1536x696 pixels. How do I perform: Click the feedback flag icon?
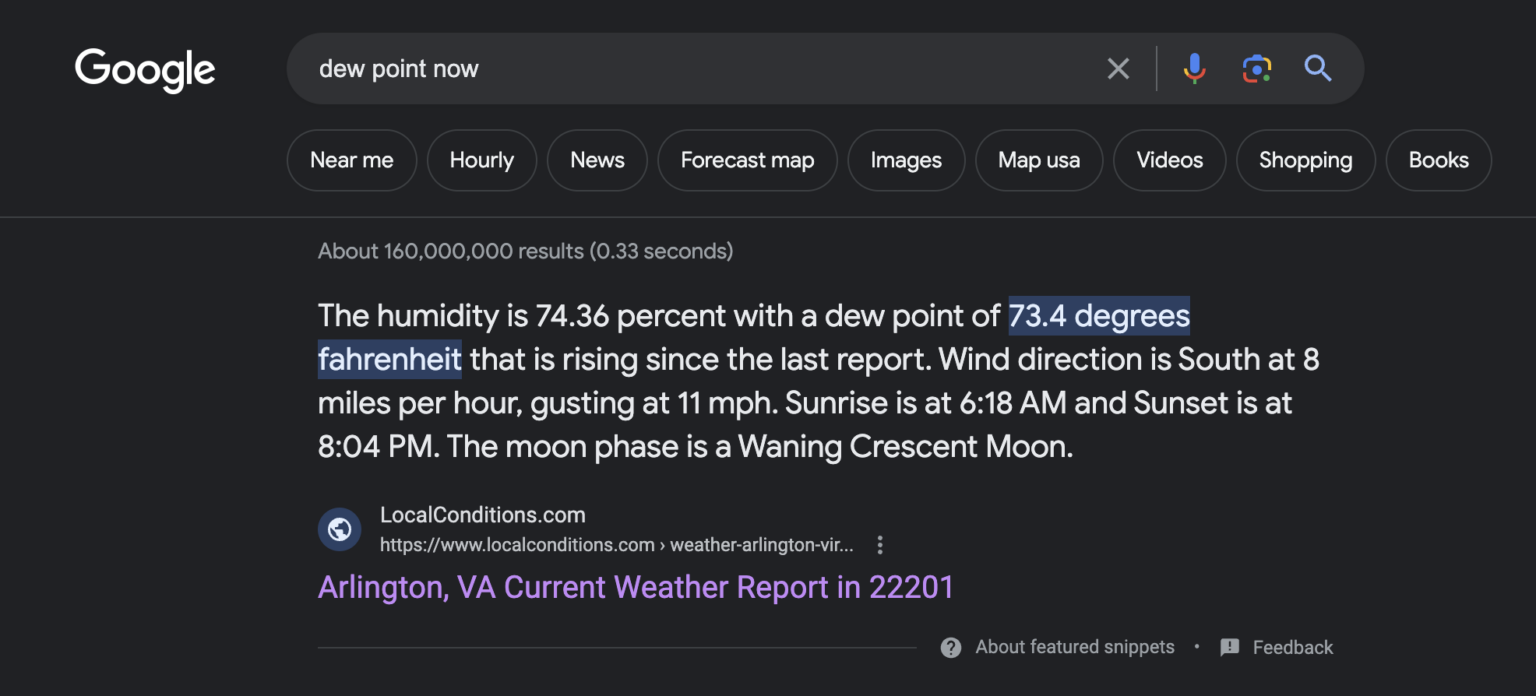point(1230,647)
